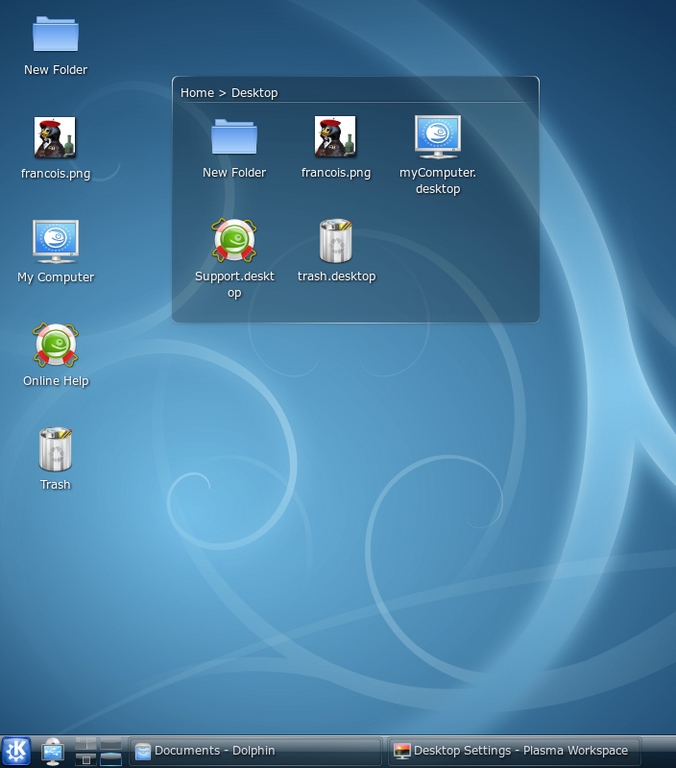Click the Home > Desktop widget title
Viewport: 676px width, 768px height.
(229, 92)
